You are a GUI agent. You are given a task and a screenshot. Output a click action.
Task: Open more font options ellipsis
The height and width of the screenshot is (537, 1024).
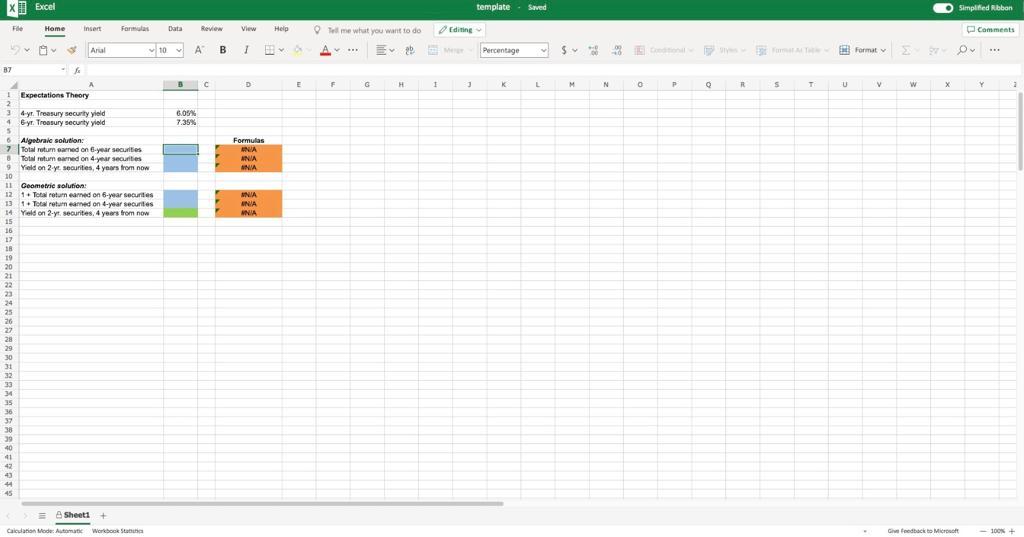click(353, 50)
